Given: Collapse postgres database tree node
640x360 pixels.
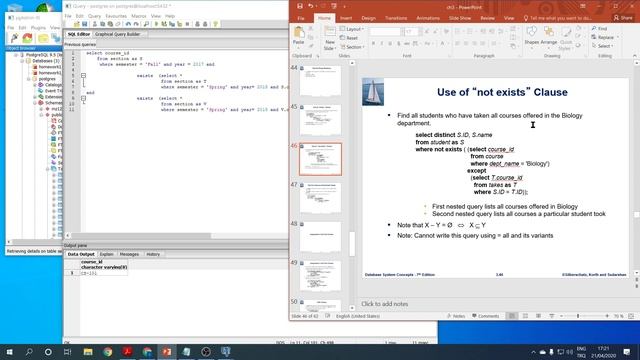Looking at the screenshot, I should pos(29,79).
